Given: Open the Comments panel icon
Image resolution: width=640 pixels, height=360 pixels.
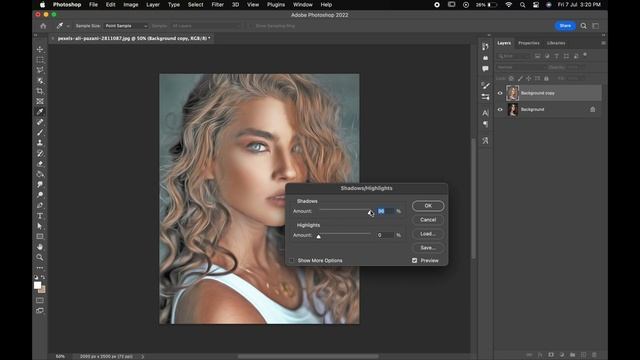Looking at the screenshot, I should (x=485, y=69).
